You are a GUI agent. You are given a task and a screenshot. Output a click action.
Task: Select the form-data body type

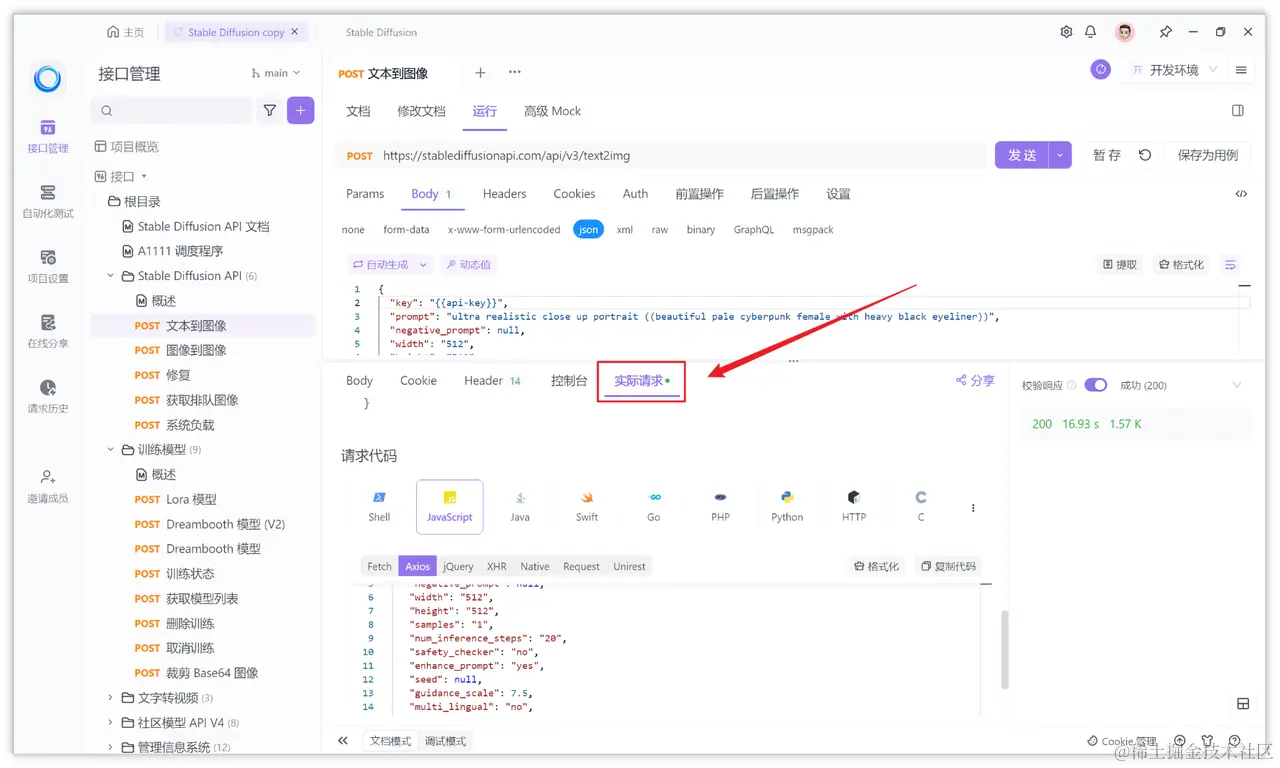coord(406,230)
